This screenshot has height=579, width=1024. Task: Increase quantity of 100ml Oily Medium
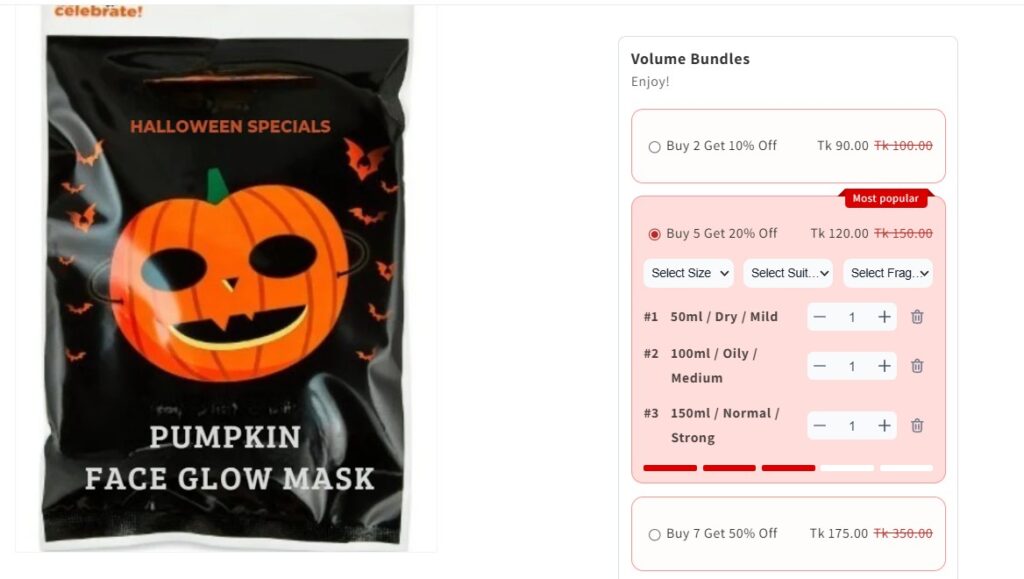pos(884,366)
